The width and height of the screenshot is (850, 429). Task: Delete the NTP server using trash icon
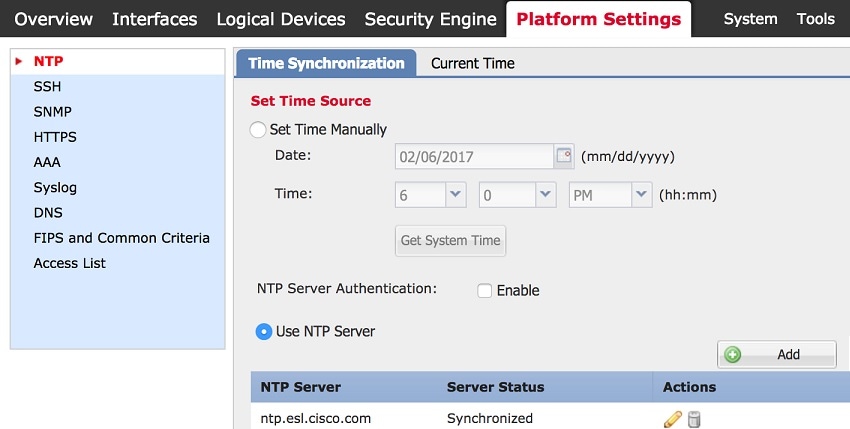pos(694,419)
